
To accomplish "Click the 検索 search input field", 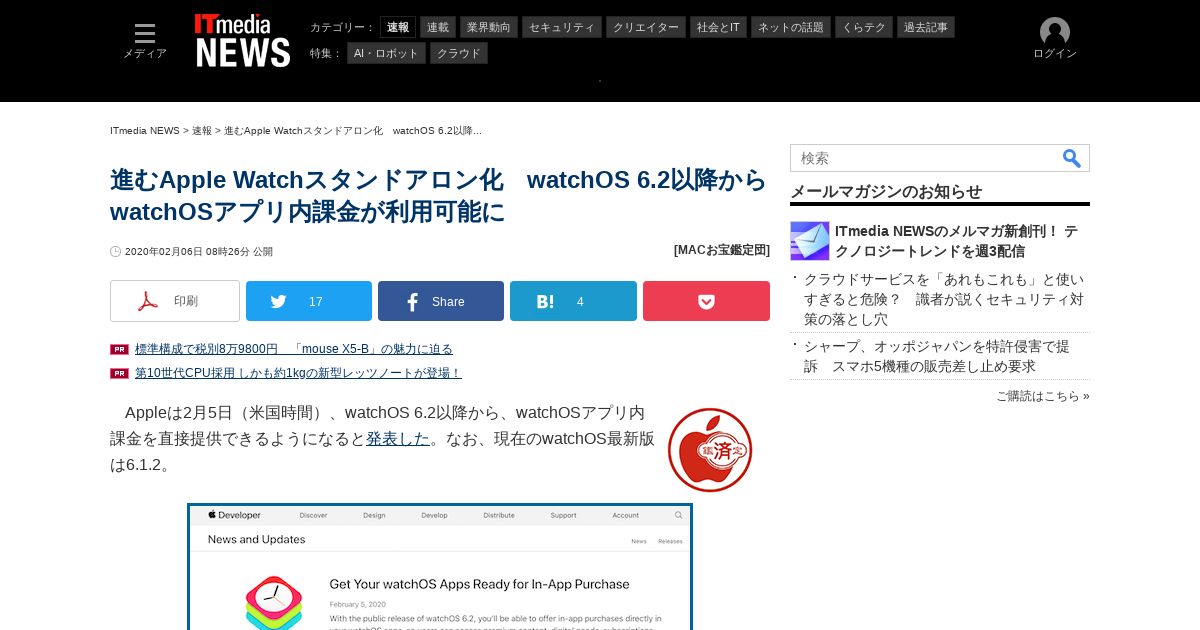I will (x=925, y=158).
